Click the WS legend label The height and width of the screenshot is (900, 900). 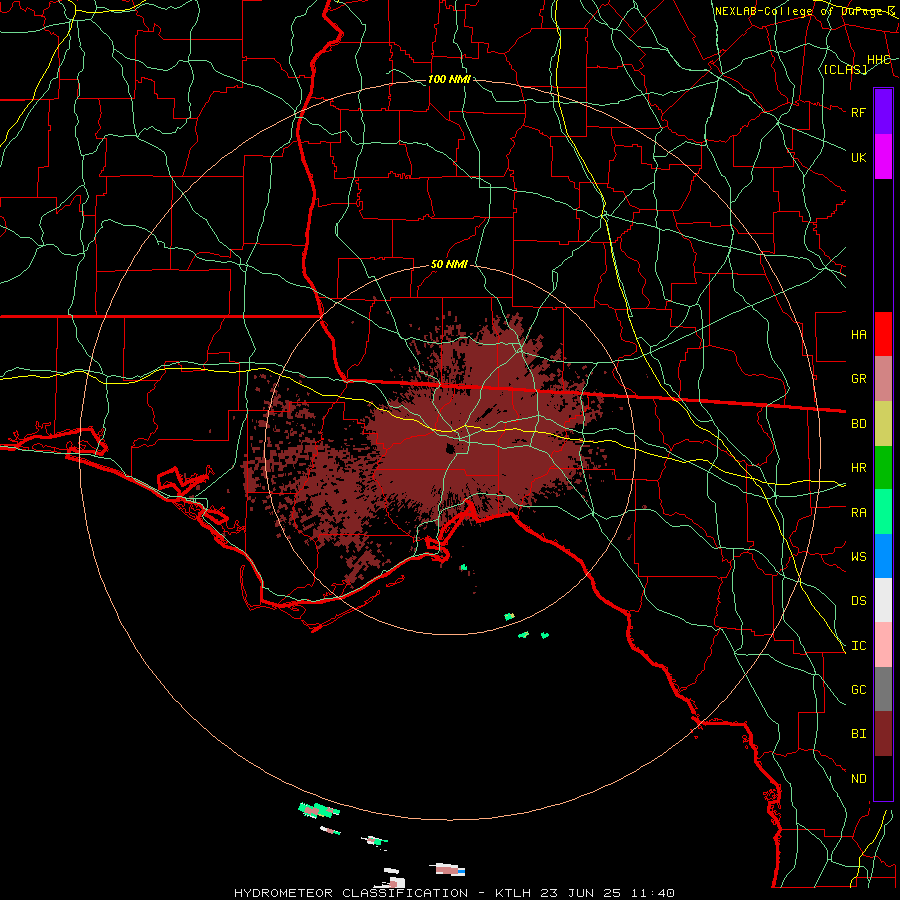[858, 557]
